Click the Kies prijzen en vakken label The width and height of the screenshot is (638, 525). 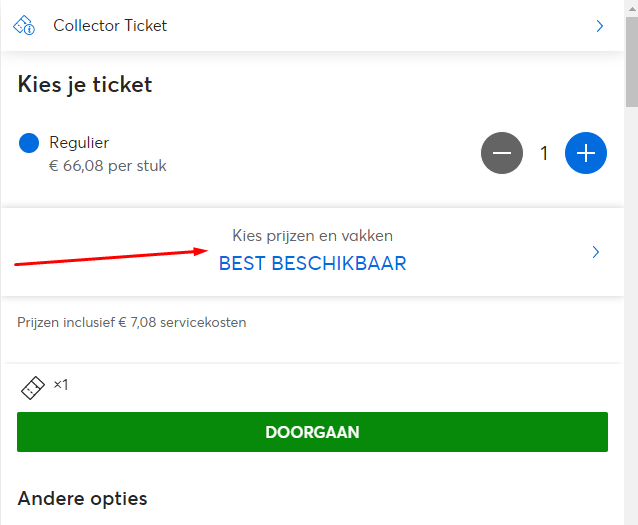coord(312,236)
